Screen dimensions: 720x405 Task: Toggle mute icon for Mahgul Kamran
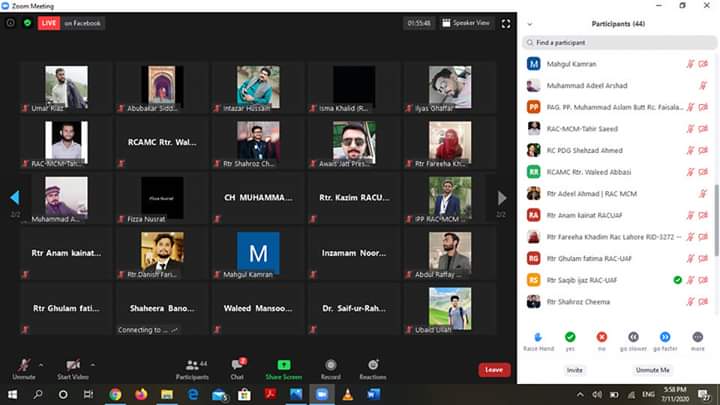pos(690,64)
